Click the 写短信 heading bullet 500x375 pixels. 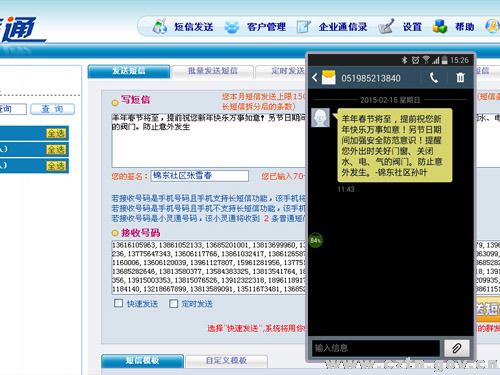click(x=115, y=103)
